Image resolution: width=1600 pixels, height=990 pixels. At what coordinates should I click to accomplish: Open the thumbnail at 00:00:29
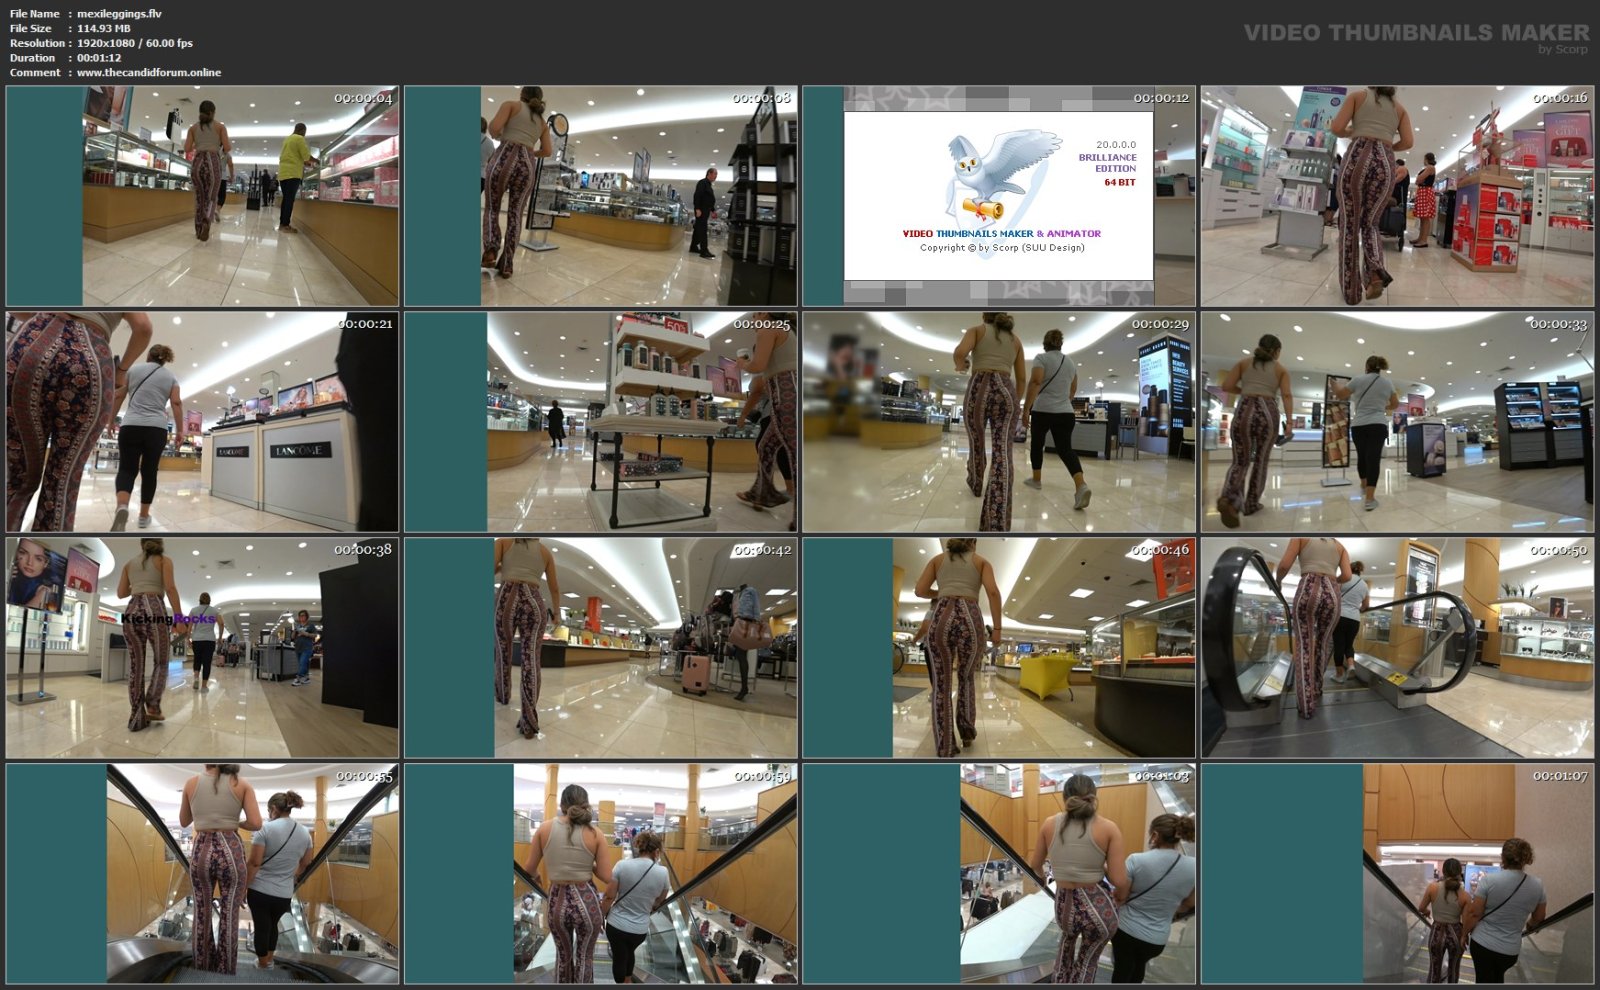click(999, 422)
